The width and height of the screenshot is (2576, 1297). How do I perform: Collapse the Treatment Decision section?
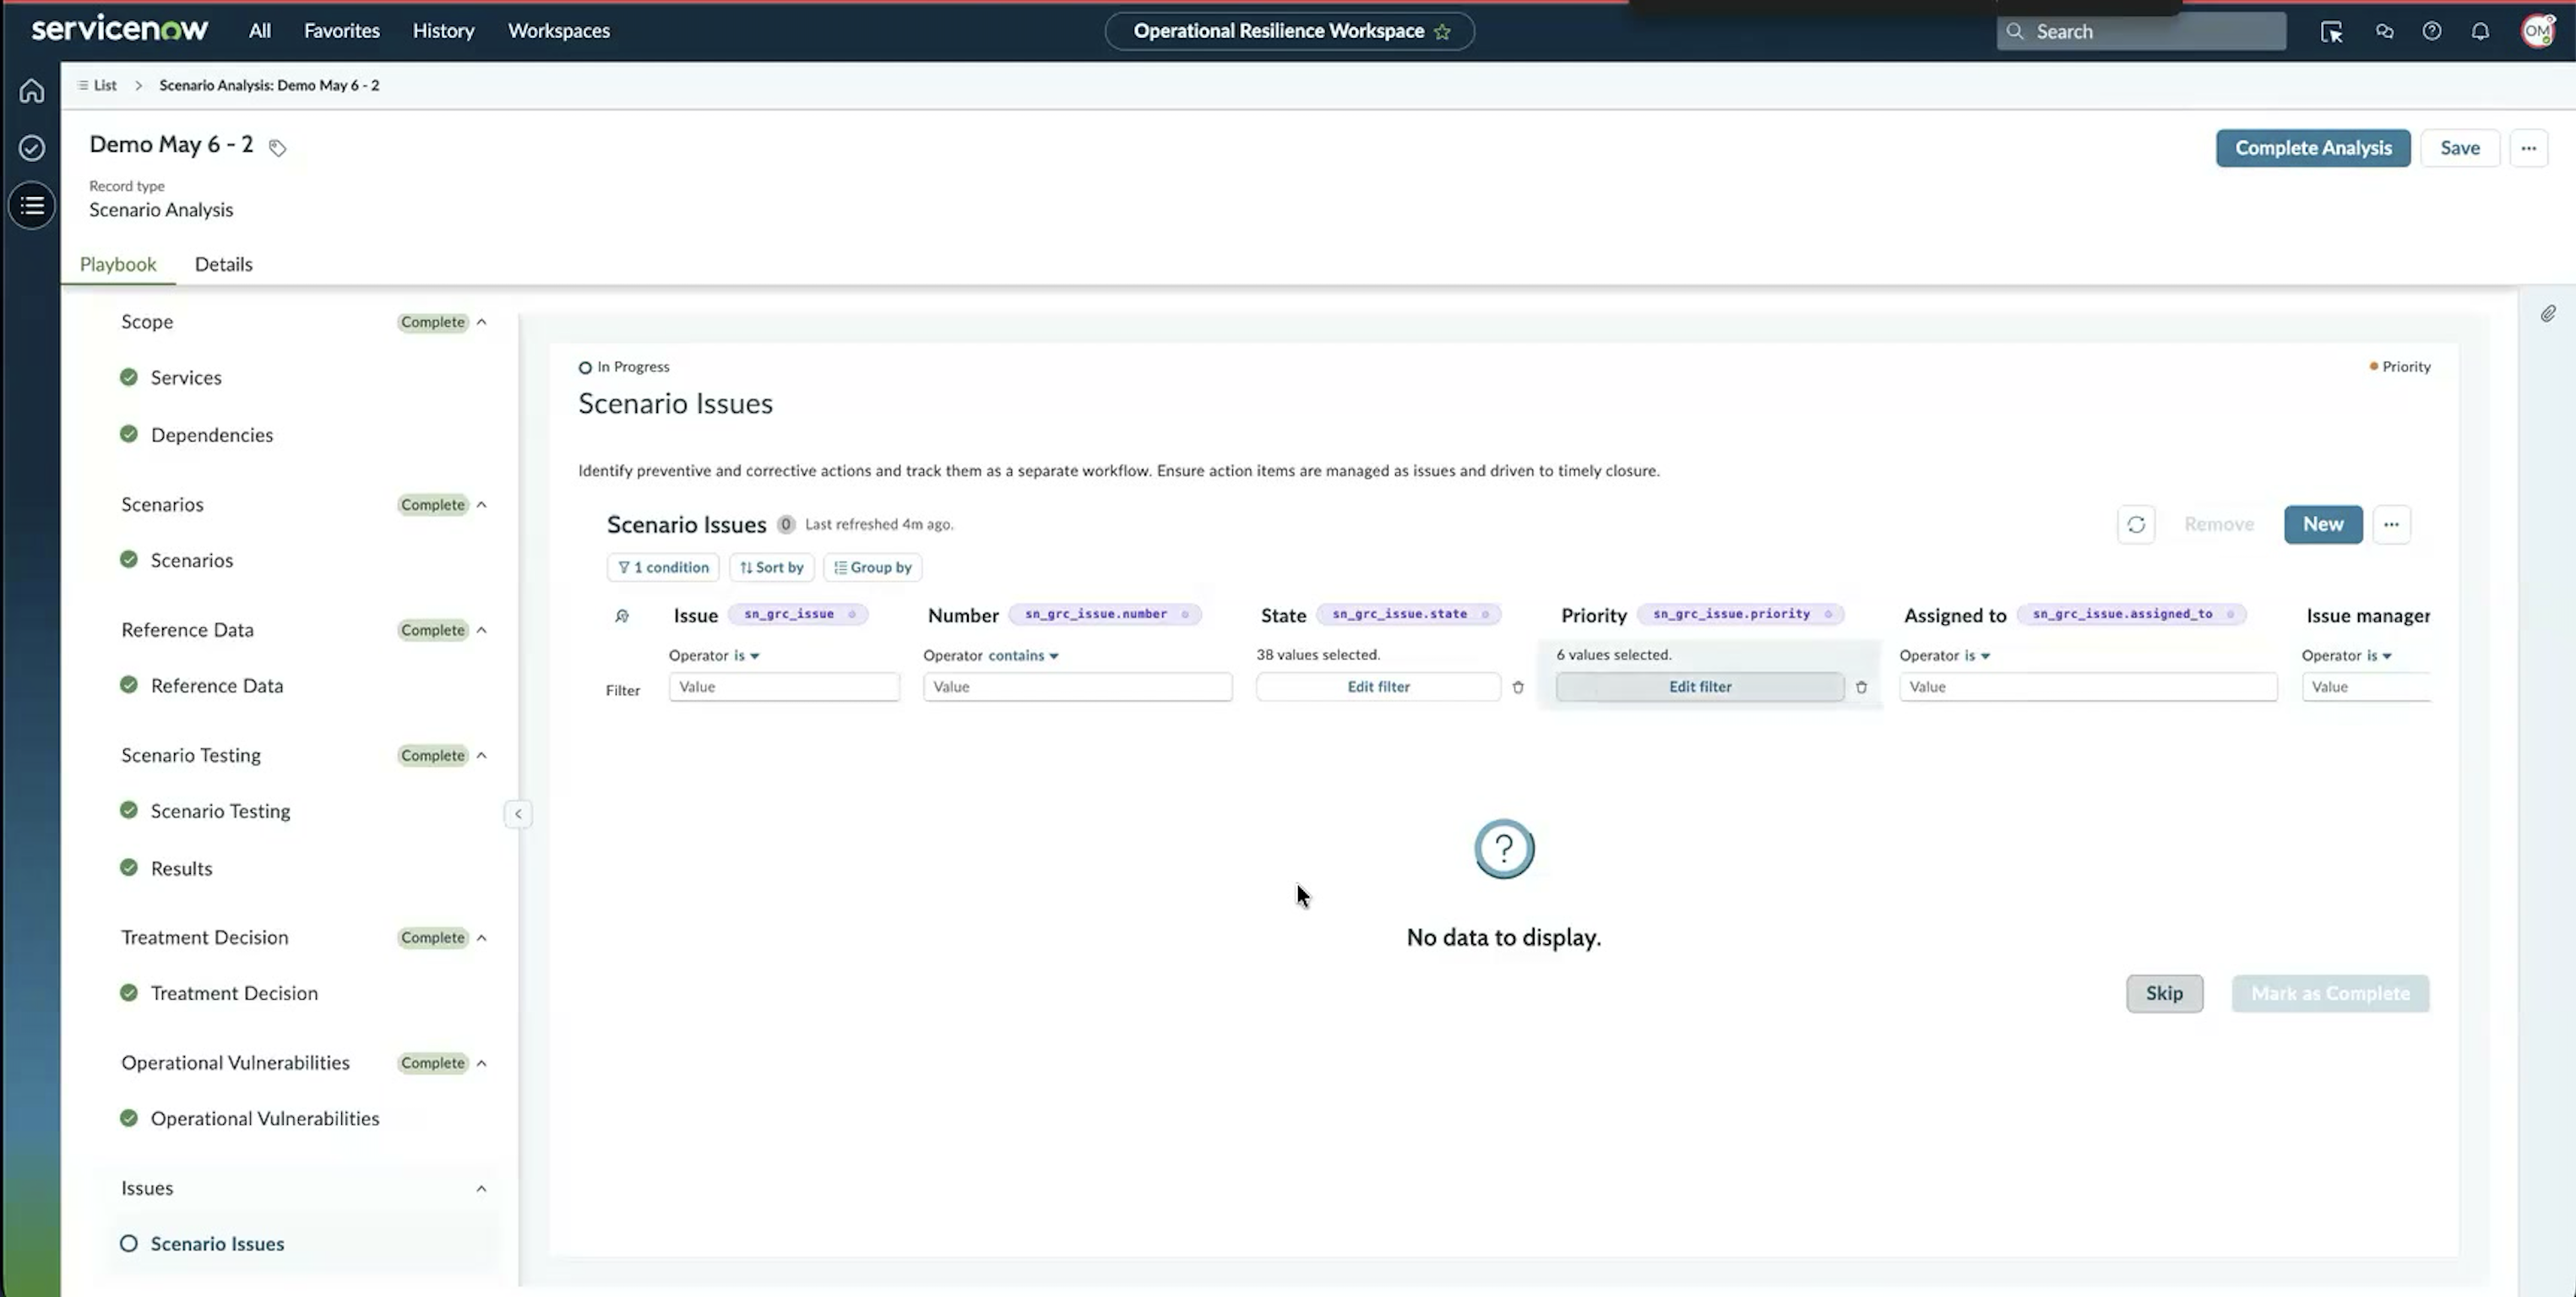pos(481,938)
